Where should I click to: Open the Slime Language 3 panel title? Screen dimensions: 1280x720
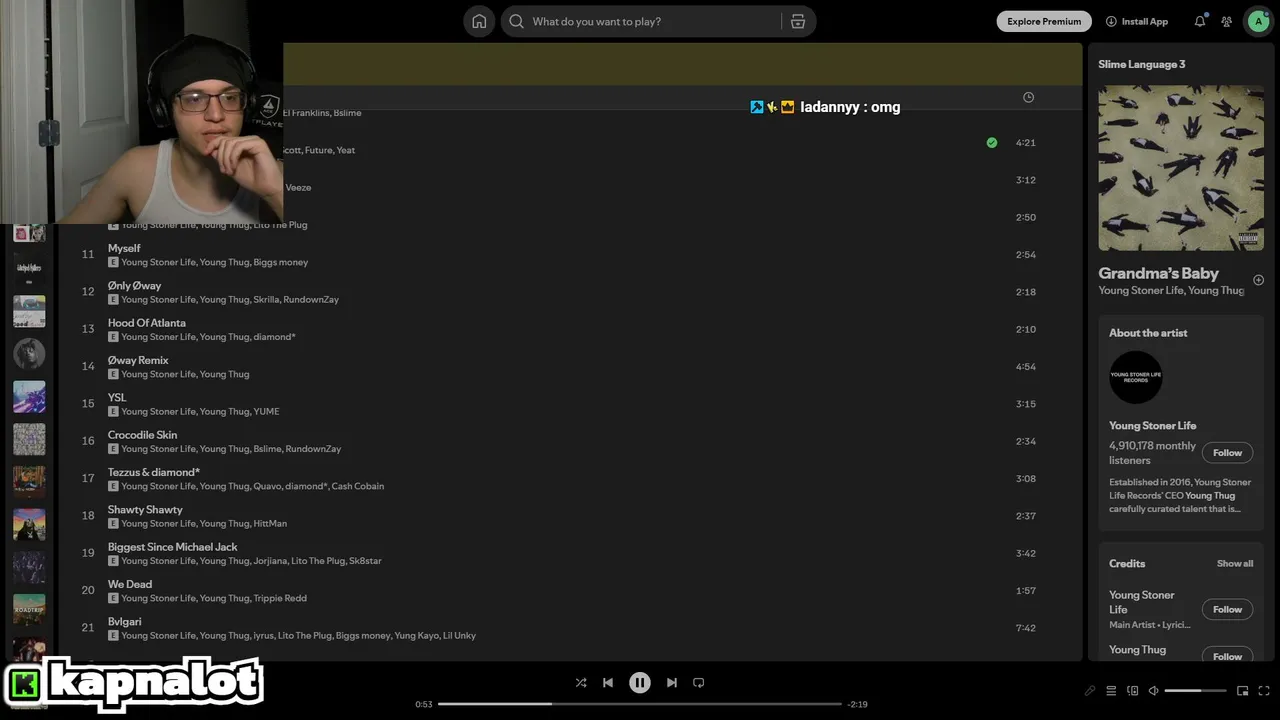[x=1142, y=64]
